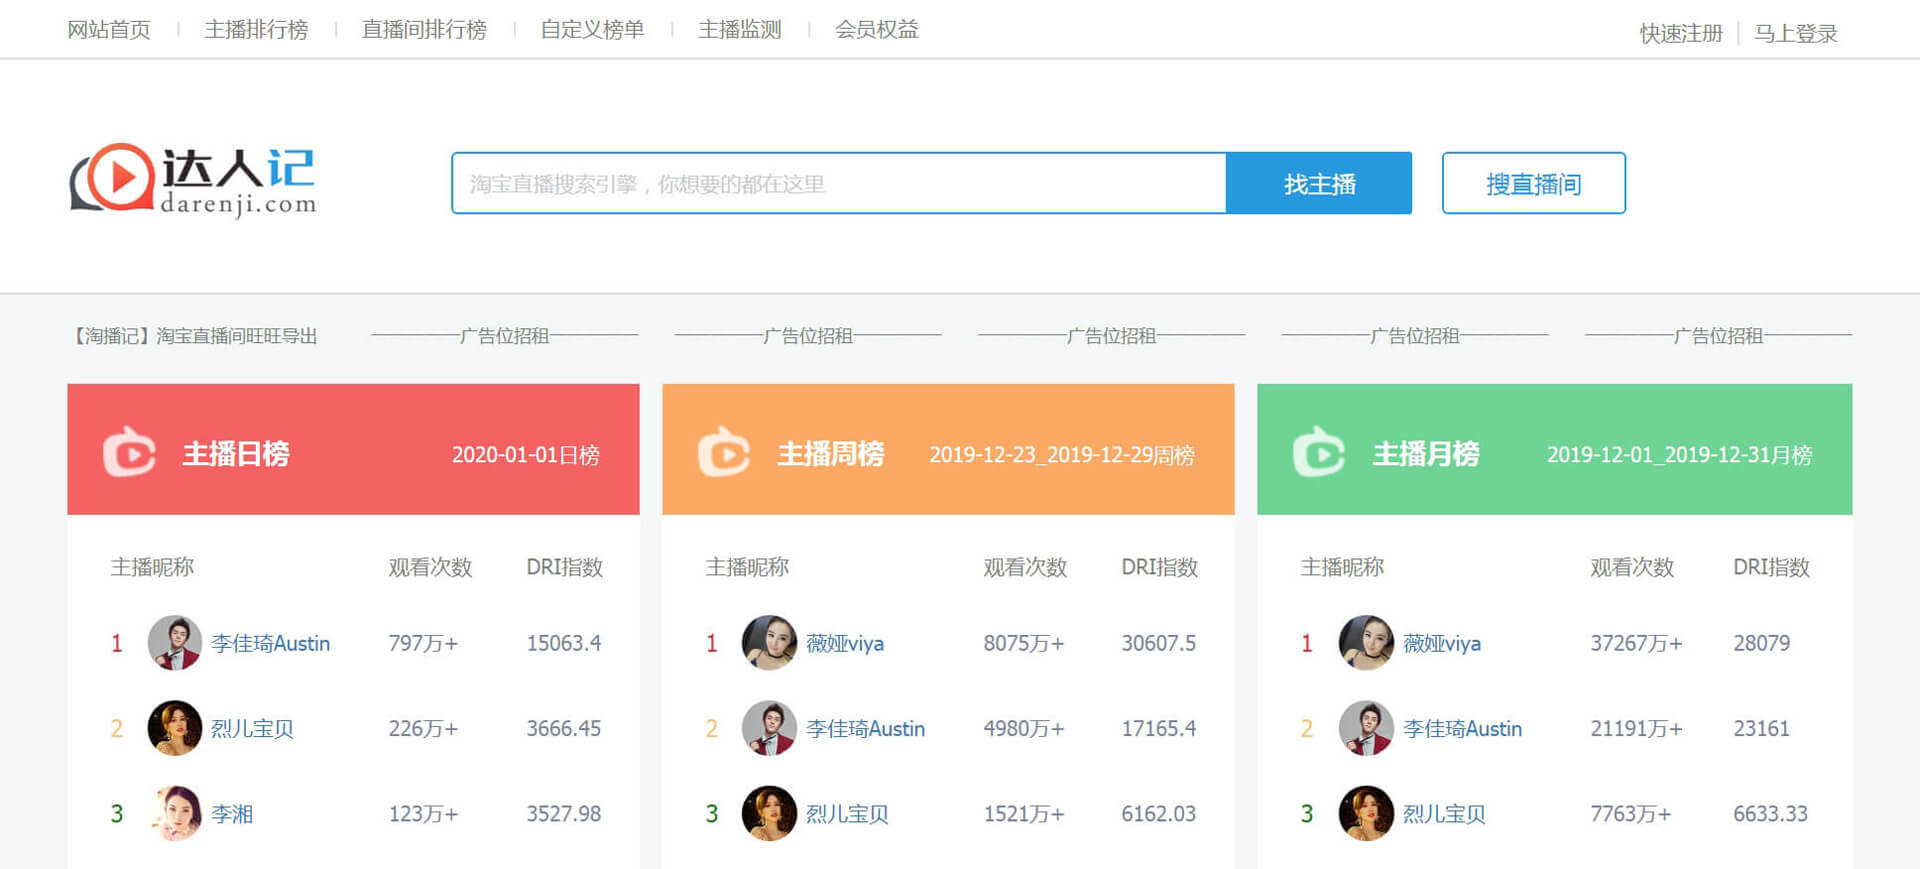Select 自定义榜单 in the navigation bar
Viewport: 1920px width, 869px height.
click(592, 30)
